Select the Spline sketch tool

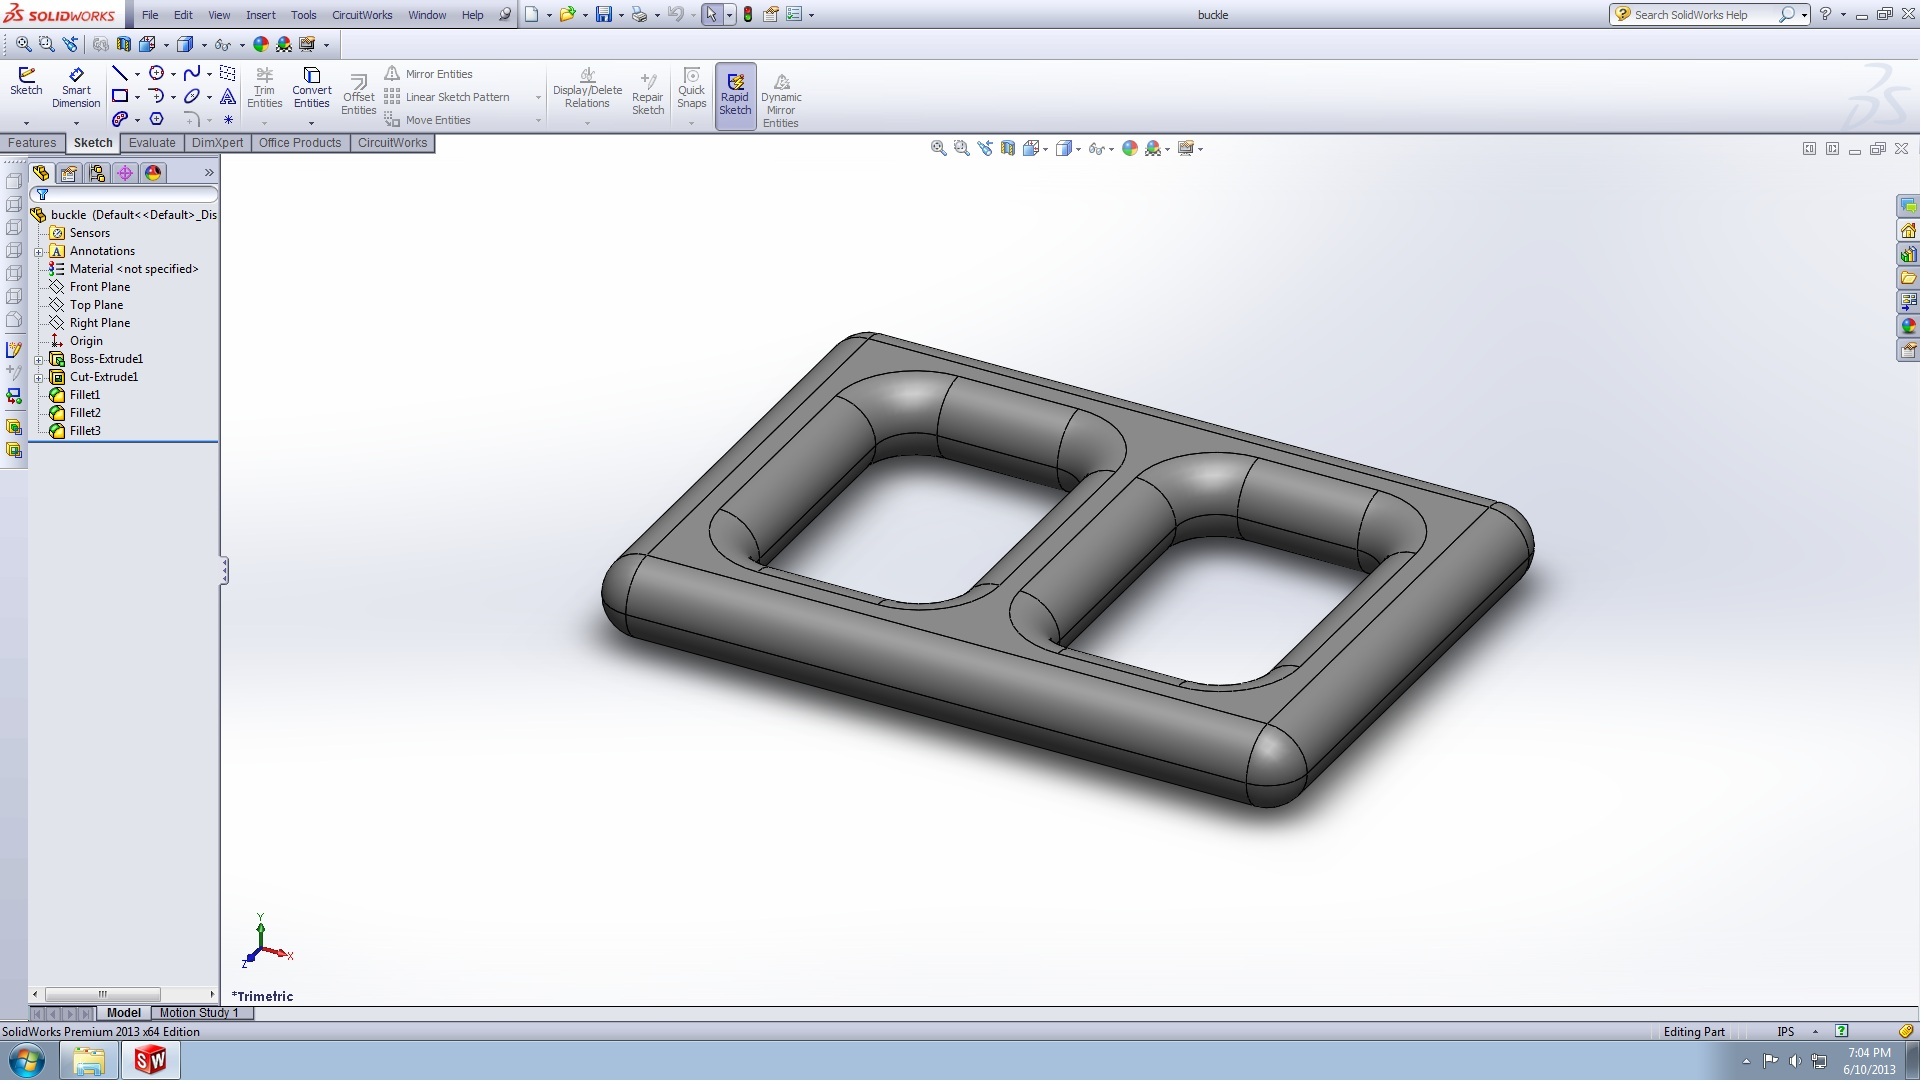[192, 73]
